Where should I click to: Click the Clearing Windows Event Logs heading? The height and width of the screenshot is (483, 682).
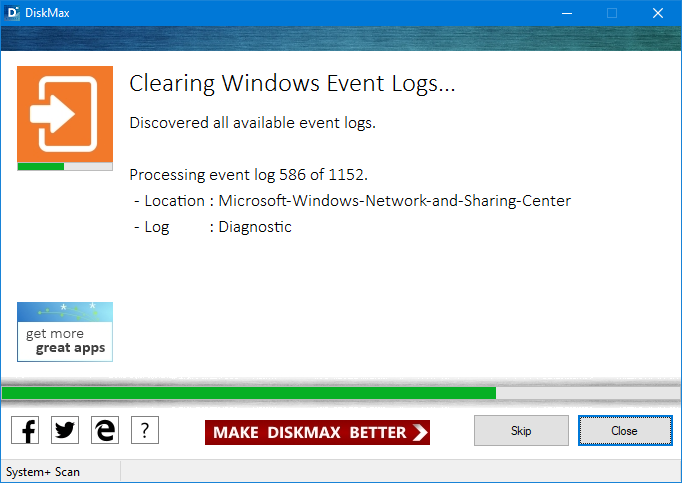292,83
